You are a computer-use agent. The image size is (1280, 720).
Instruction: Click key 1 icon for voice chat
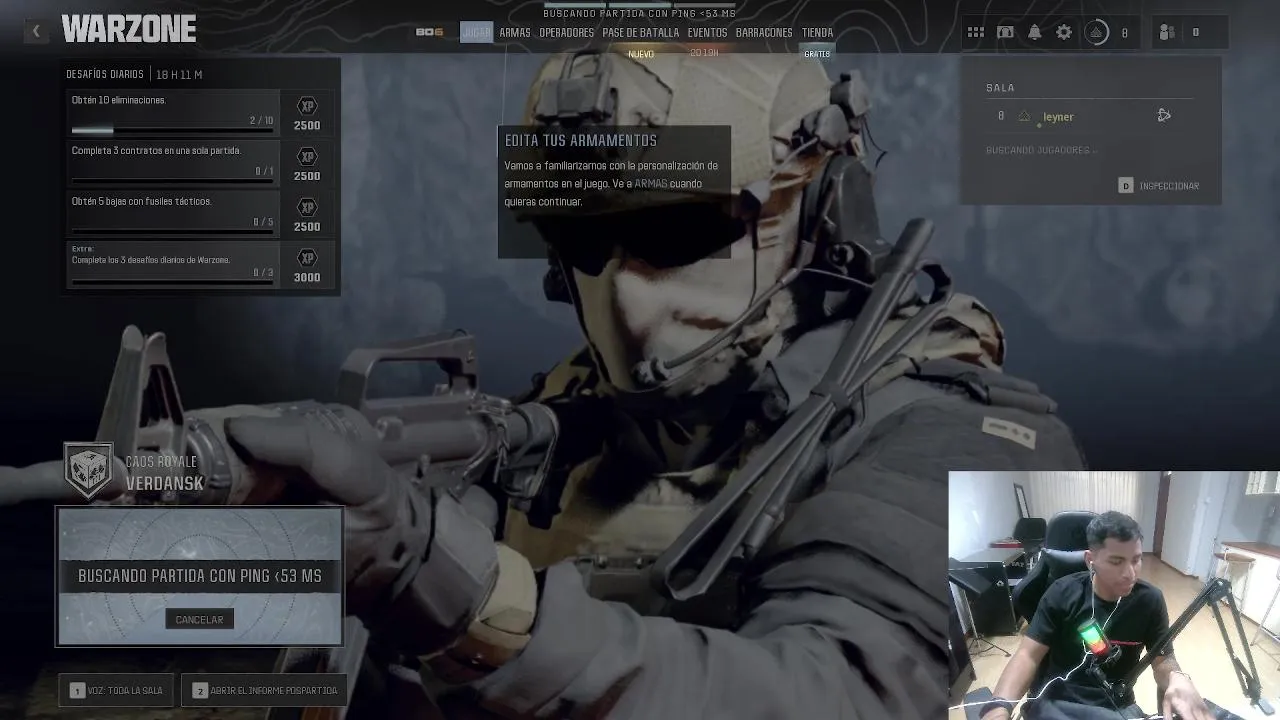coord(77,690)
